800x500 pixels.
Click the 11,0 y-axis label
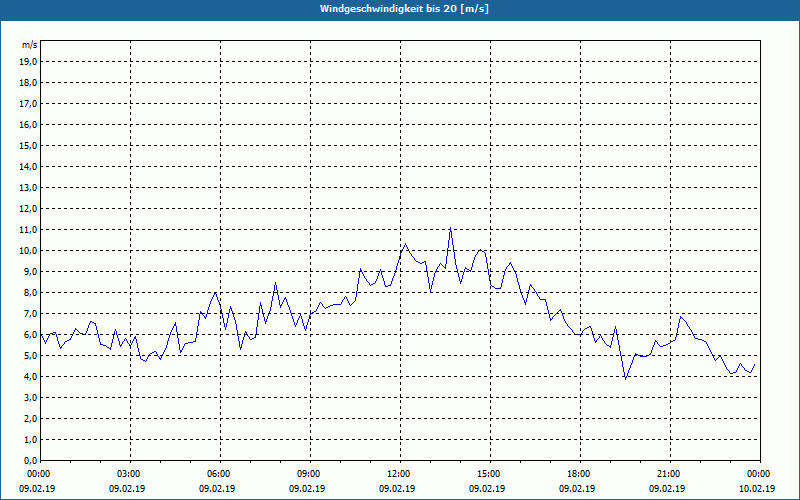click(29, 230)
